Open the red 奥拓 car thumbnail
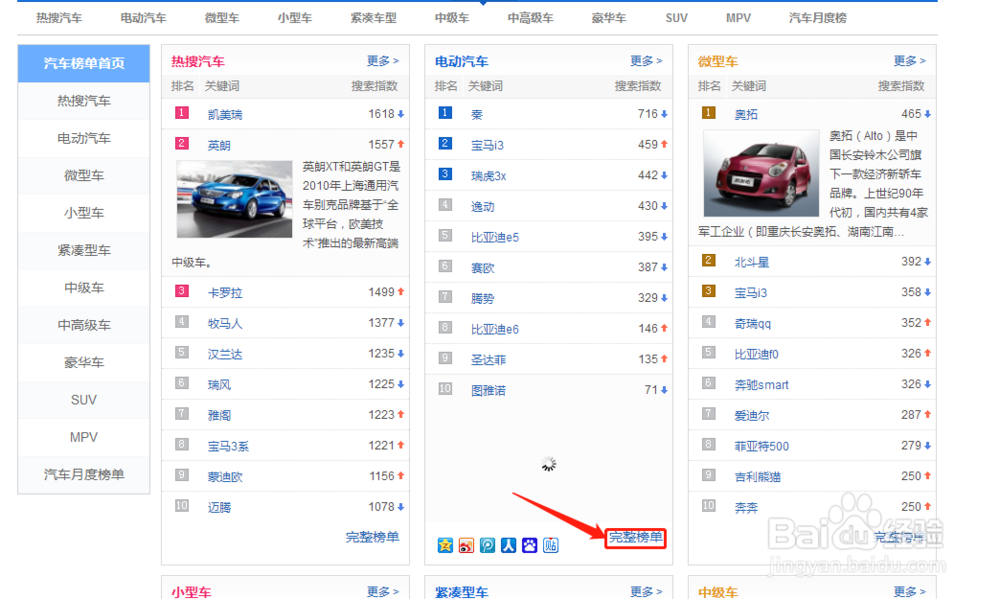 [x=761, y=174]
